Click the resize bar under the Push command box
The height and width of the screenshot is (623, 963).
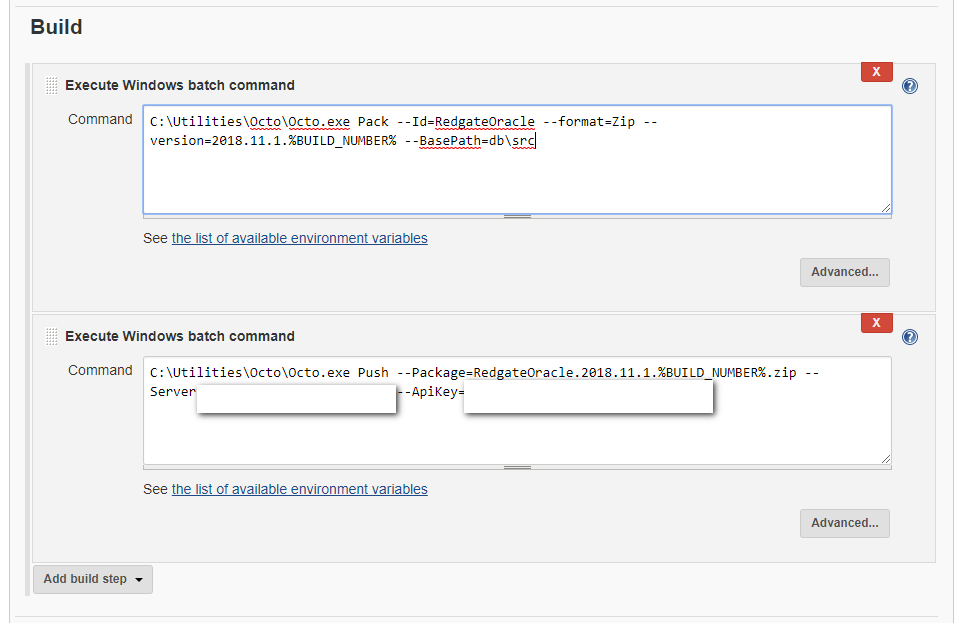(517, 467)
